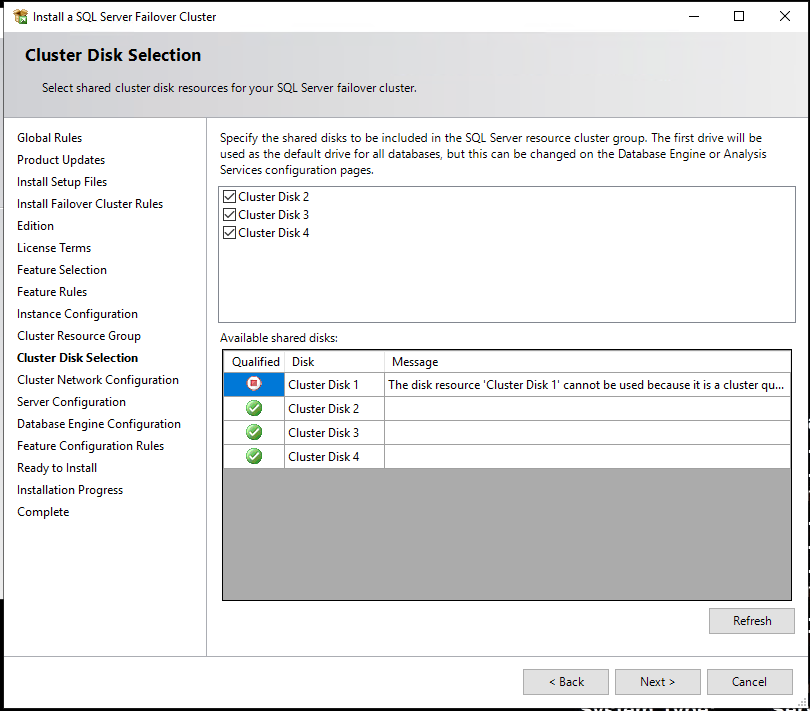Select the Ready to Install step
The image size is (810, 711).
57,468
